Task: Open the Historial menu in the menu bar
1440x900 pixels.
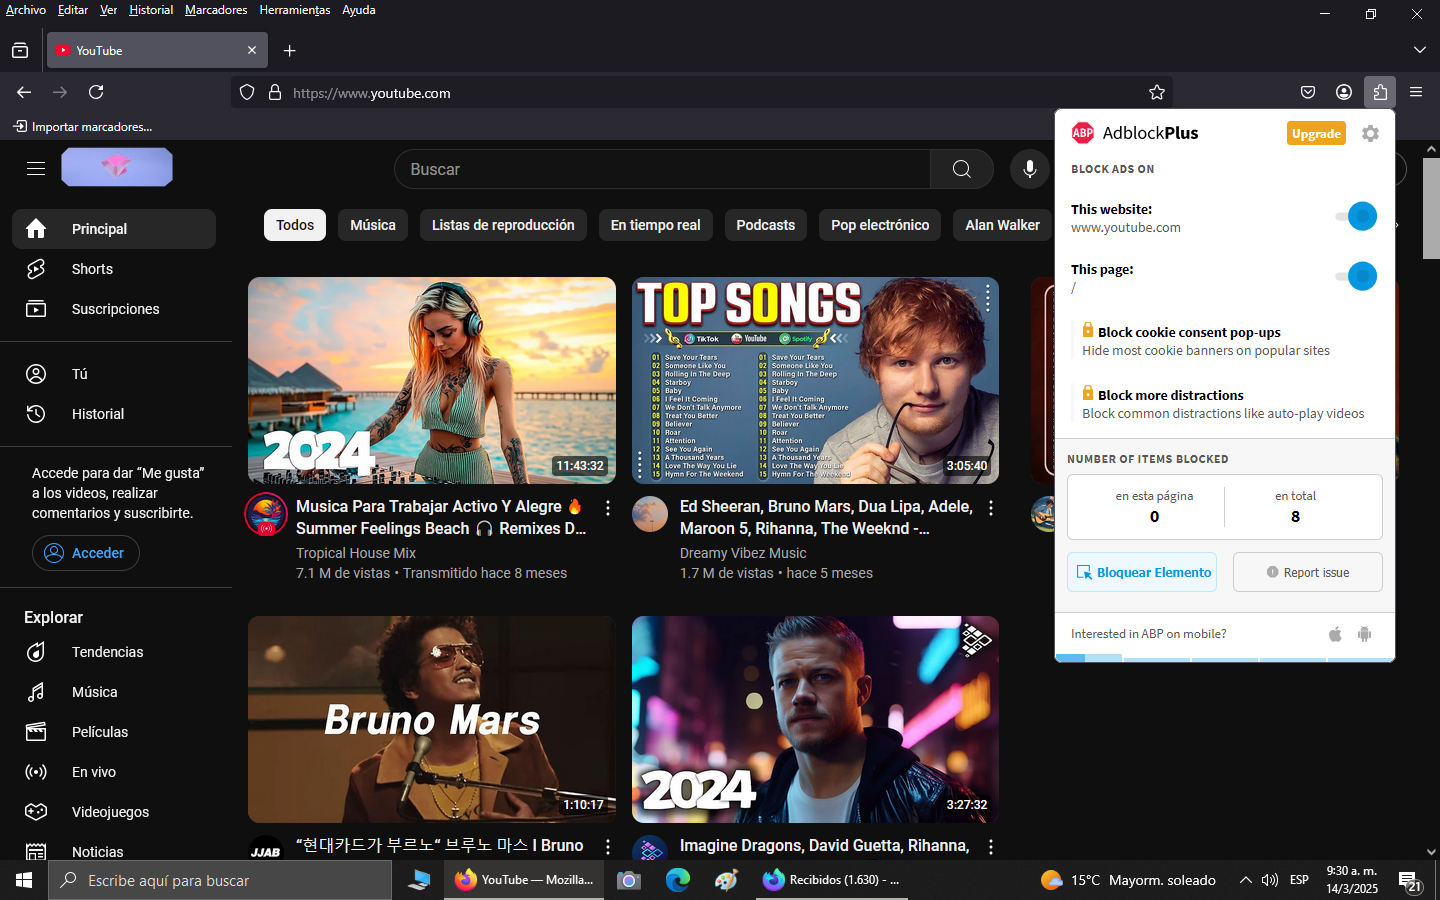Action: (151, 10)
